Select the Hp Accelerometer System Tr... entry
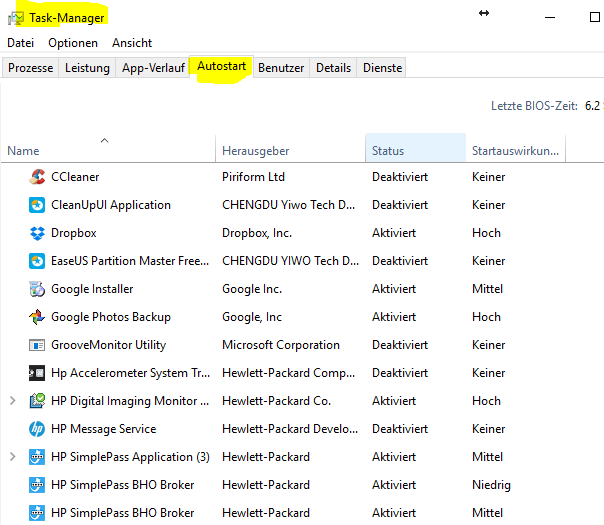604x525 pixels. pyautogui.click(x=130, y=373)
